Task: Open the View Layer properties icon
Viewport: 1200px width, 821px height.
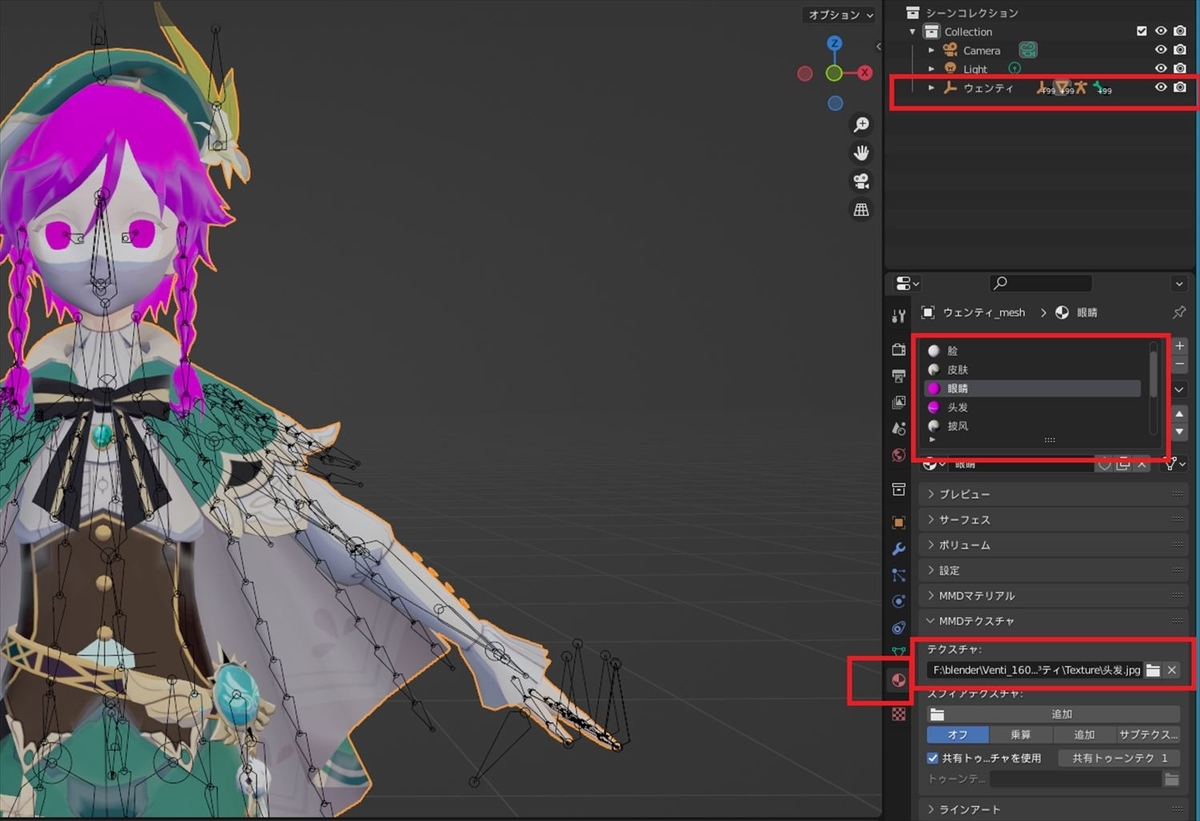Action: tap(898, 402)
